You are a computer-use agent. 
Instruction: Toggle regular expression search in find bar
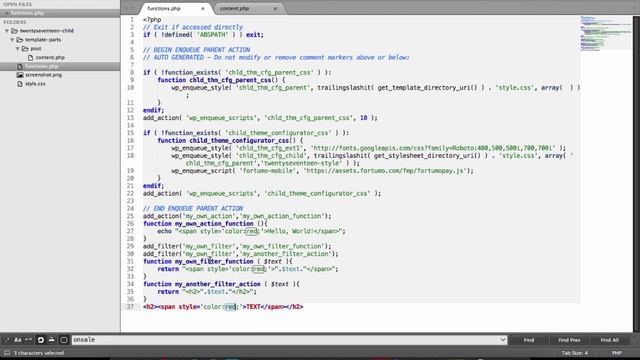(x=7, y=340)
